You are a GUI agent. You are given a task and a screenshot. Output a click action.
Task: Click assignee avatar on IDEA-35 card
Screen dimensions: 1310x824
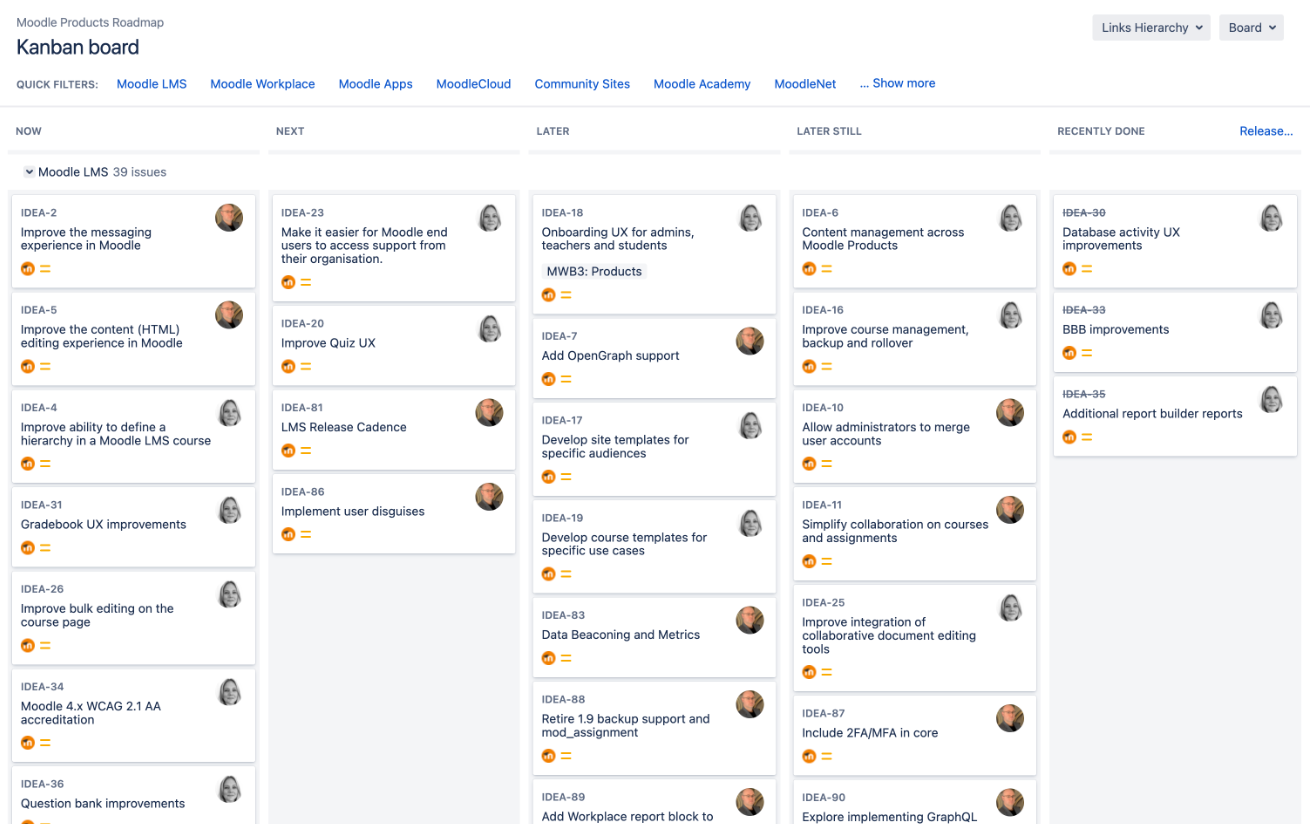1271,399
